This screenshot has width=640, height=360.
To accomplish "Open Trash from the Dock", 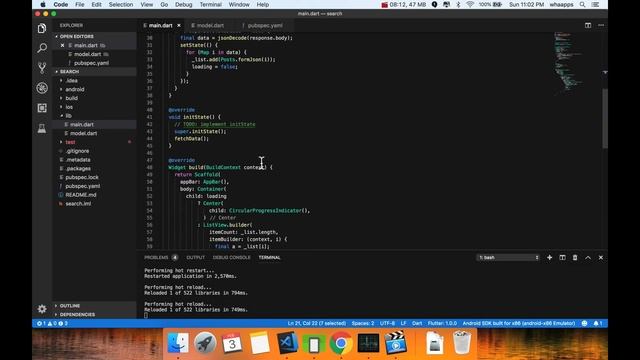I will click(462, 342).
